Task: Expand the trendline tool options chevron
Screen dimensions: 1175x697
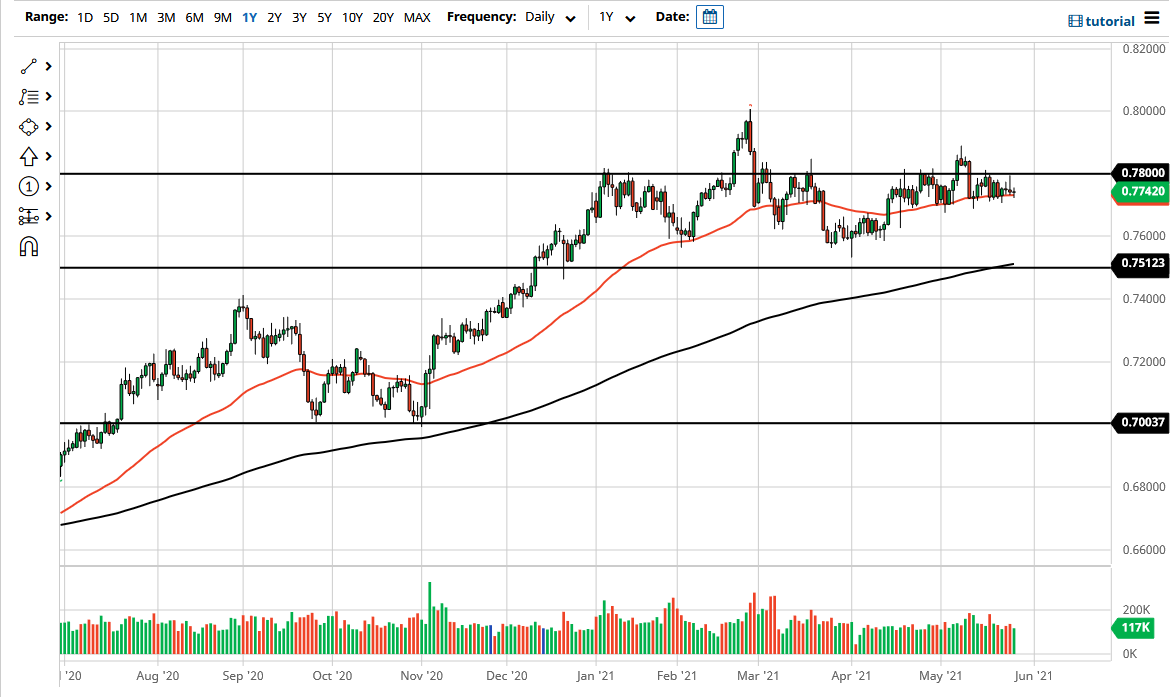Action: point(46,66)
